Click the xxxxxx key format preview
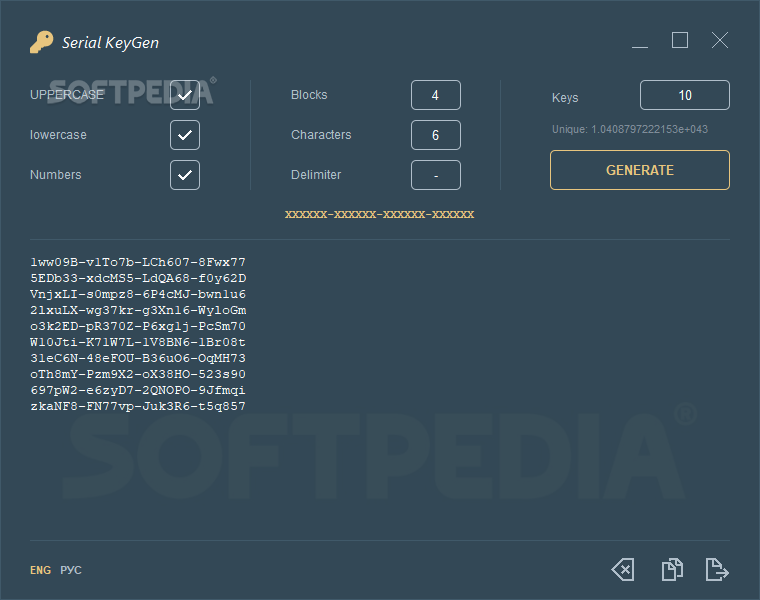 (x=379, y=214)
